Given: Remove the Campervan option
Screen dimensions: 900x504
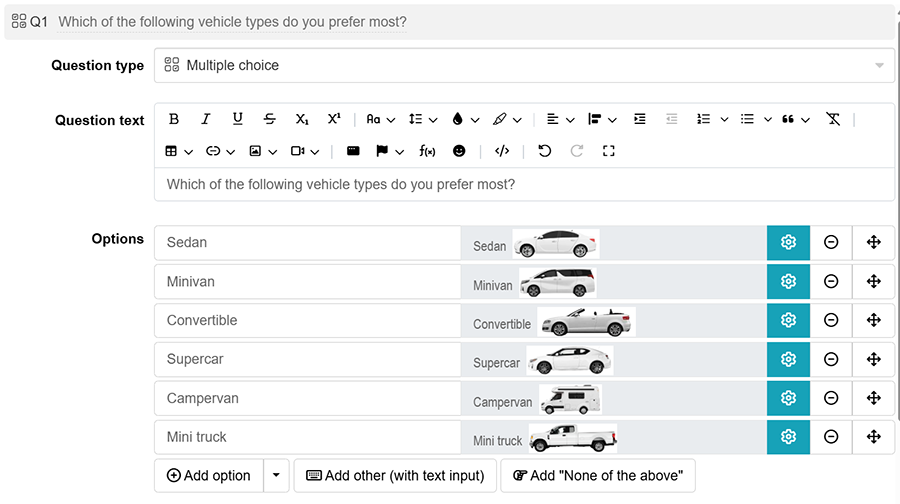Looking at the screenshot, I should click(x=831, y=398).
